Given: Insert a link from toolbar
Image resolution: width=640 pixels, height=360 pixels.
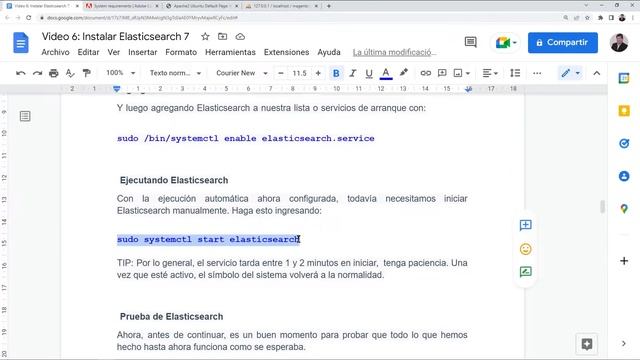Looking at the screenshot, I should point(425,73).
